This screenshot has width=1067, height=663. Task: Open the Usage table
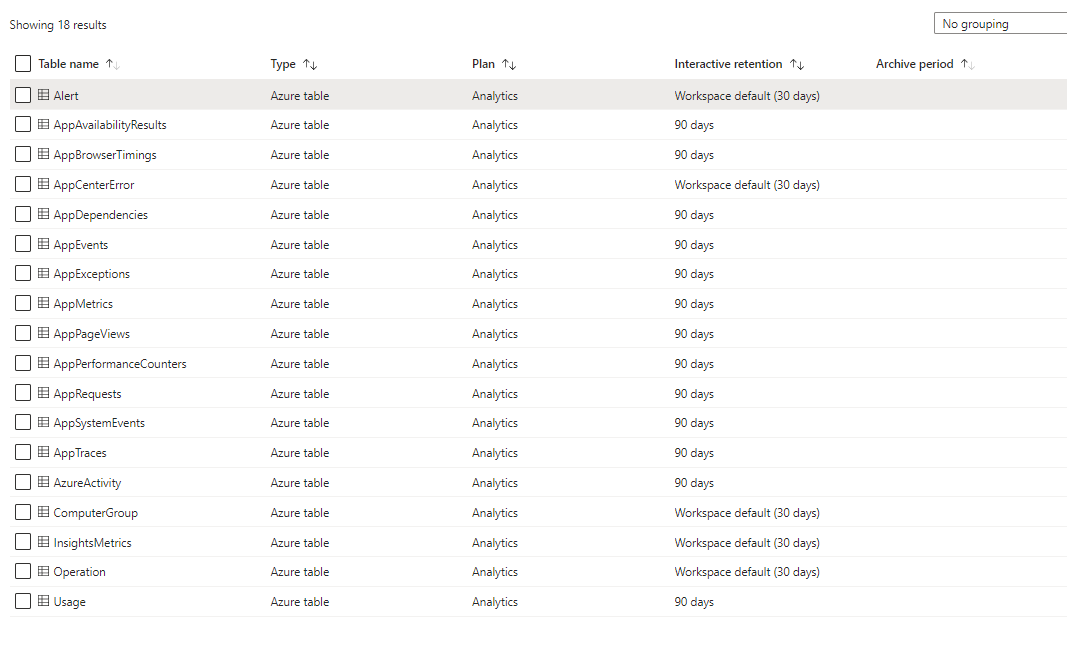[x=69, y=602]
